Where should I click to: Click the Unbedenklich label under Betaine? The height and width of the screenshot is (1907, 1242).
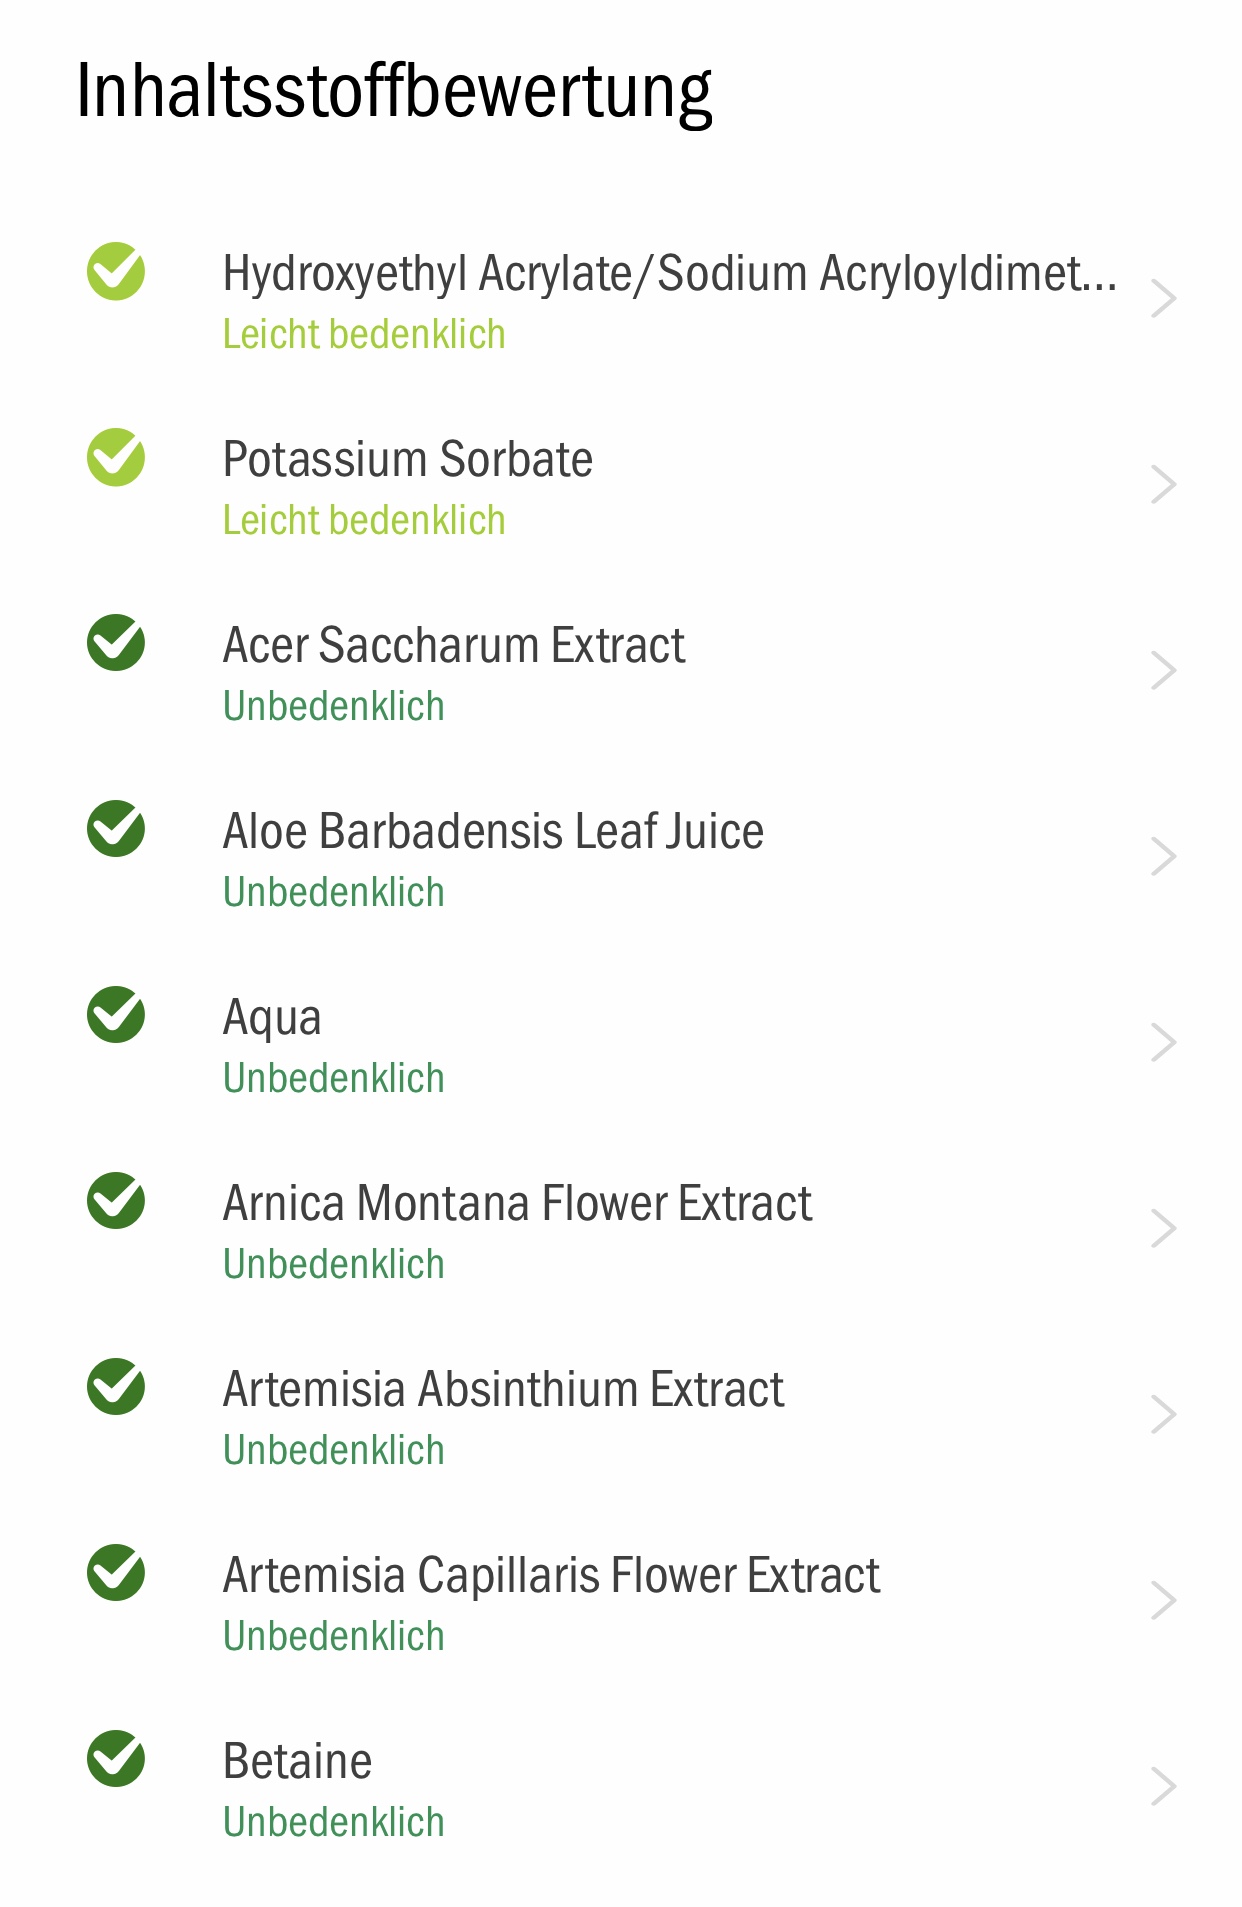point(333,1822)
